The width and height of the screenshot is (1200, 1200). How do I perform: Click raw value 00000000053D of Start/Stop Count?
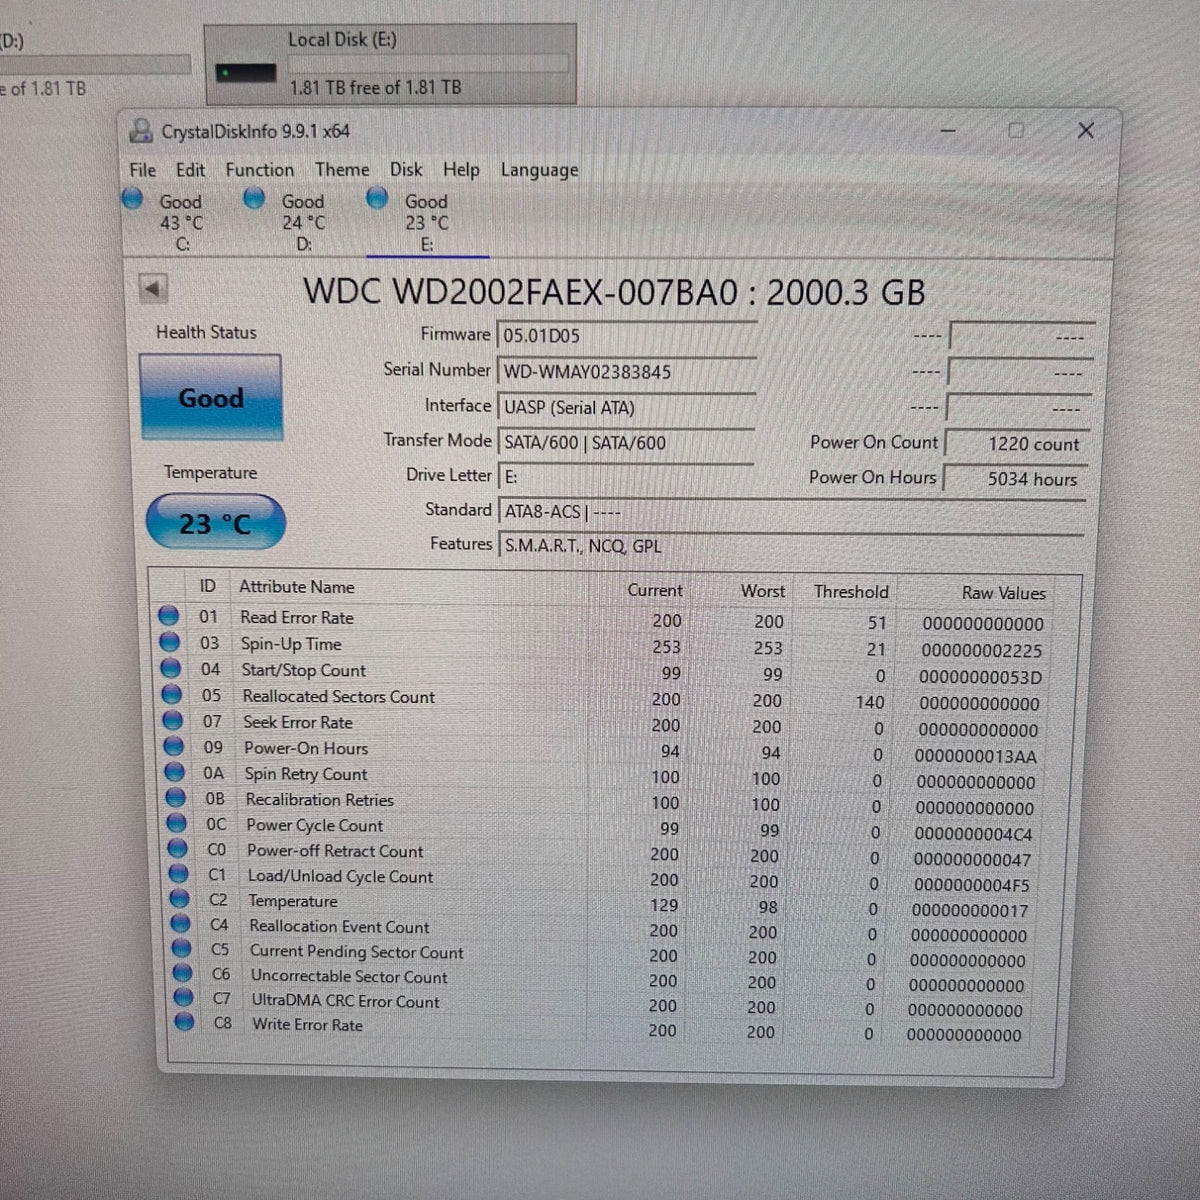(x=980, y=677)
